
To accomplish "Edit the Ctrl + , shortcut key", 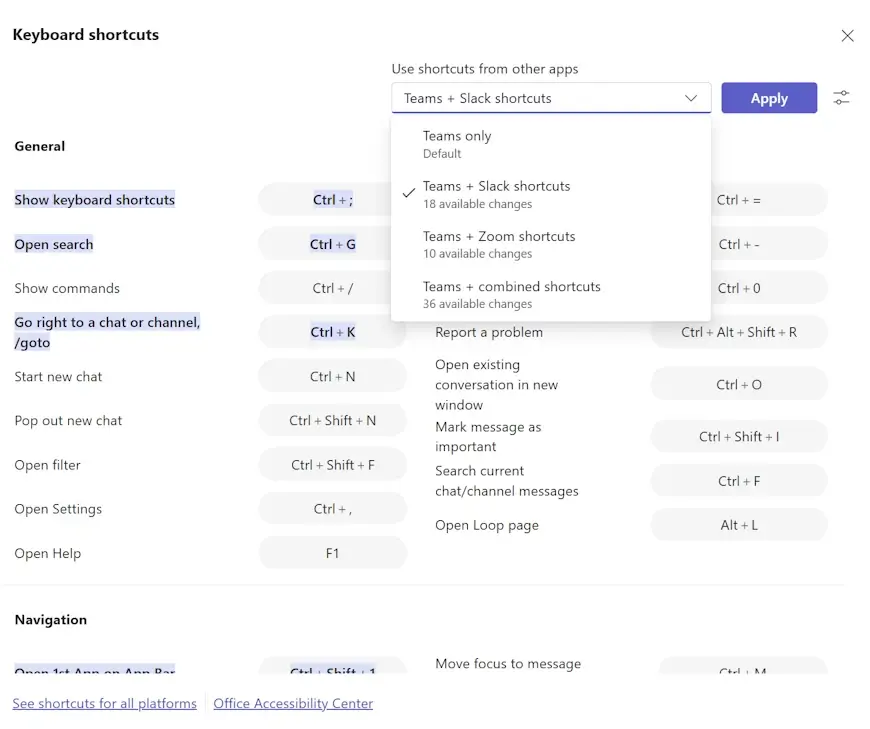I will 332,509.
